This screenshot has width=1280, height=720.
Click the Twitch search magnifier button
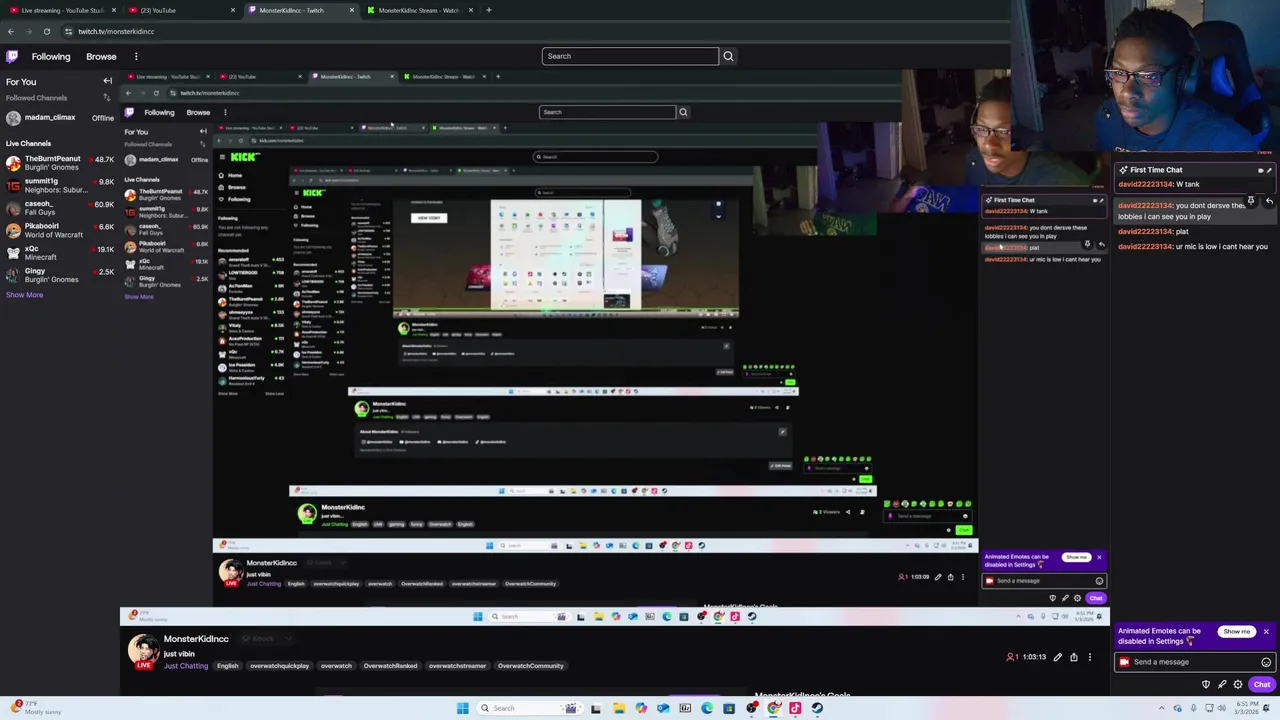click(728, 56)
